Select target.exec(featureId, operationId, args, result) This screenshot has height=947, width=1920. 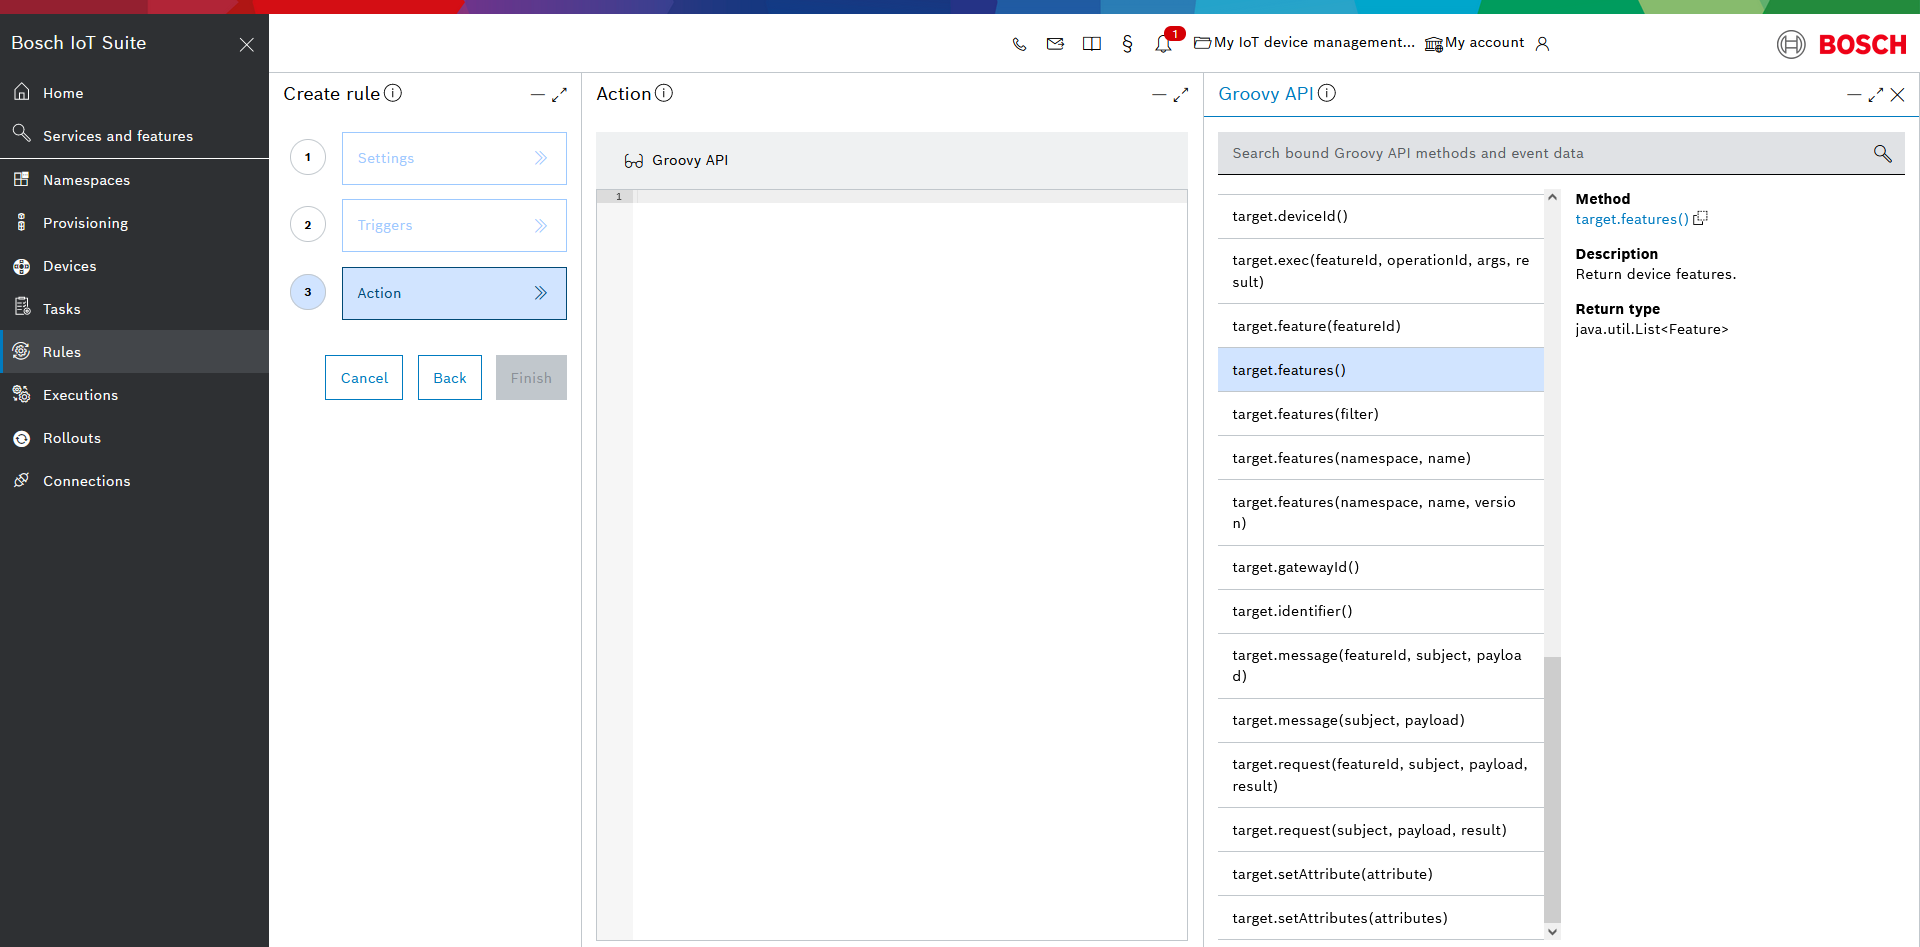tap(1381, 271)
